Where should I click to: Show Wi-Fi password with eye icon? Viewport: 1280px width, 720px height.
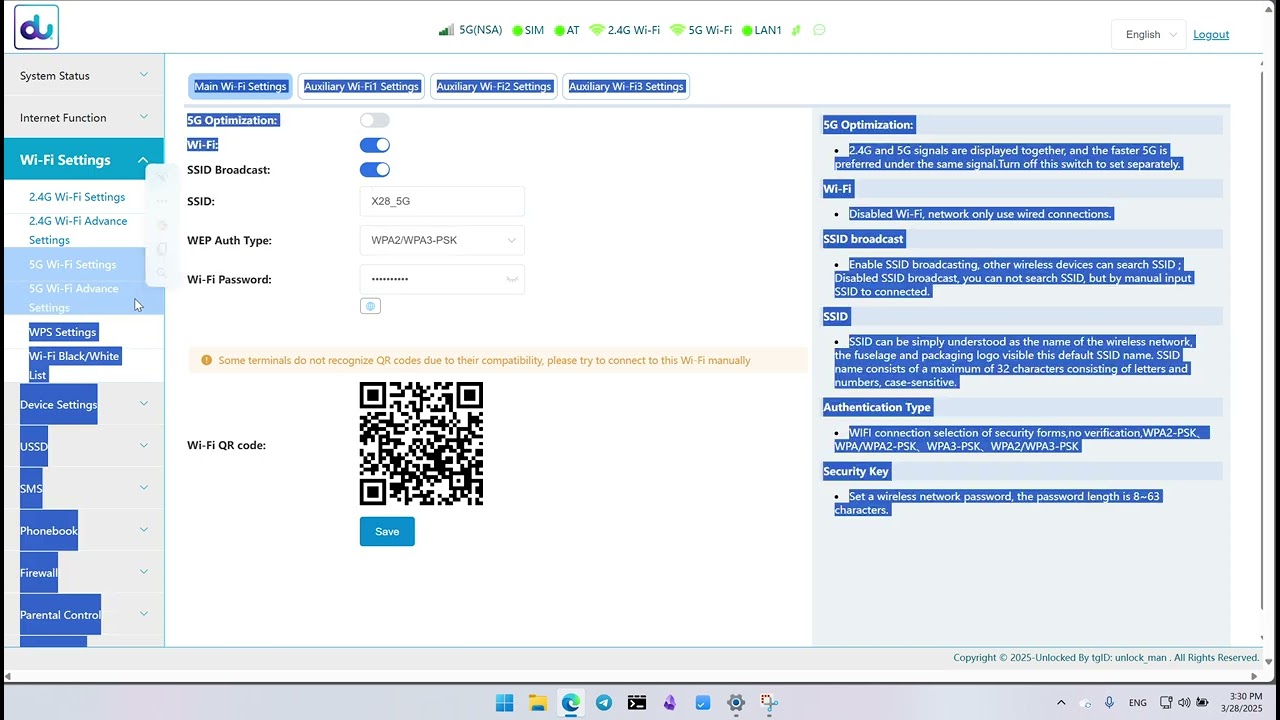click(512, 279)
